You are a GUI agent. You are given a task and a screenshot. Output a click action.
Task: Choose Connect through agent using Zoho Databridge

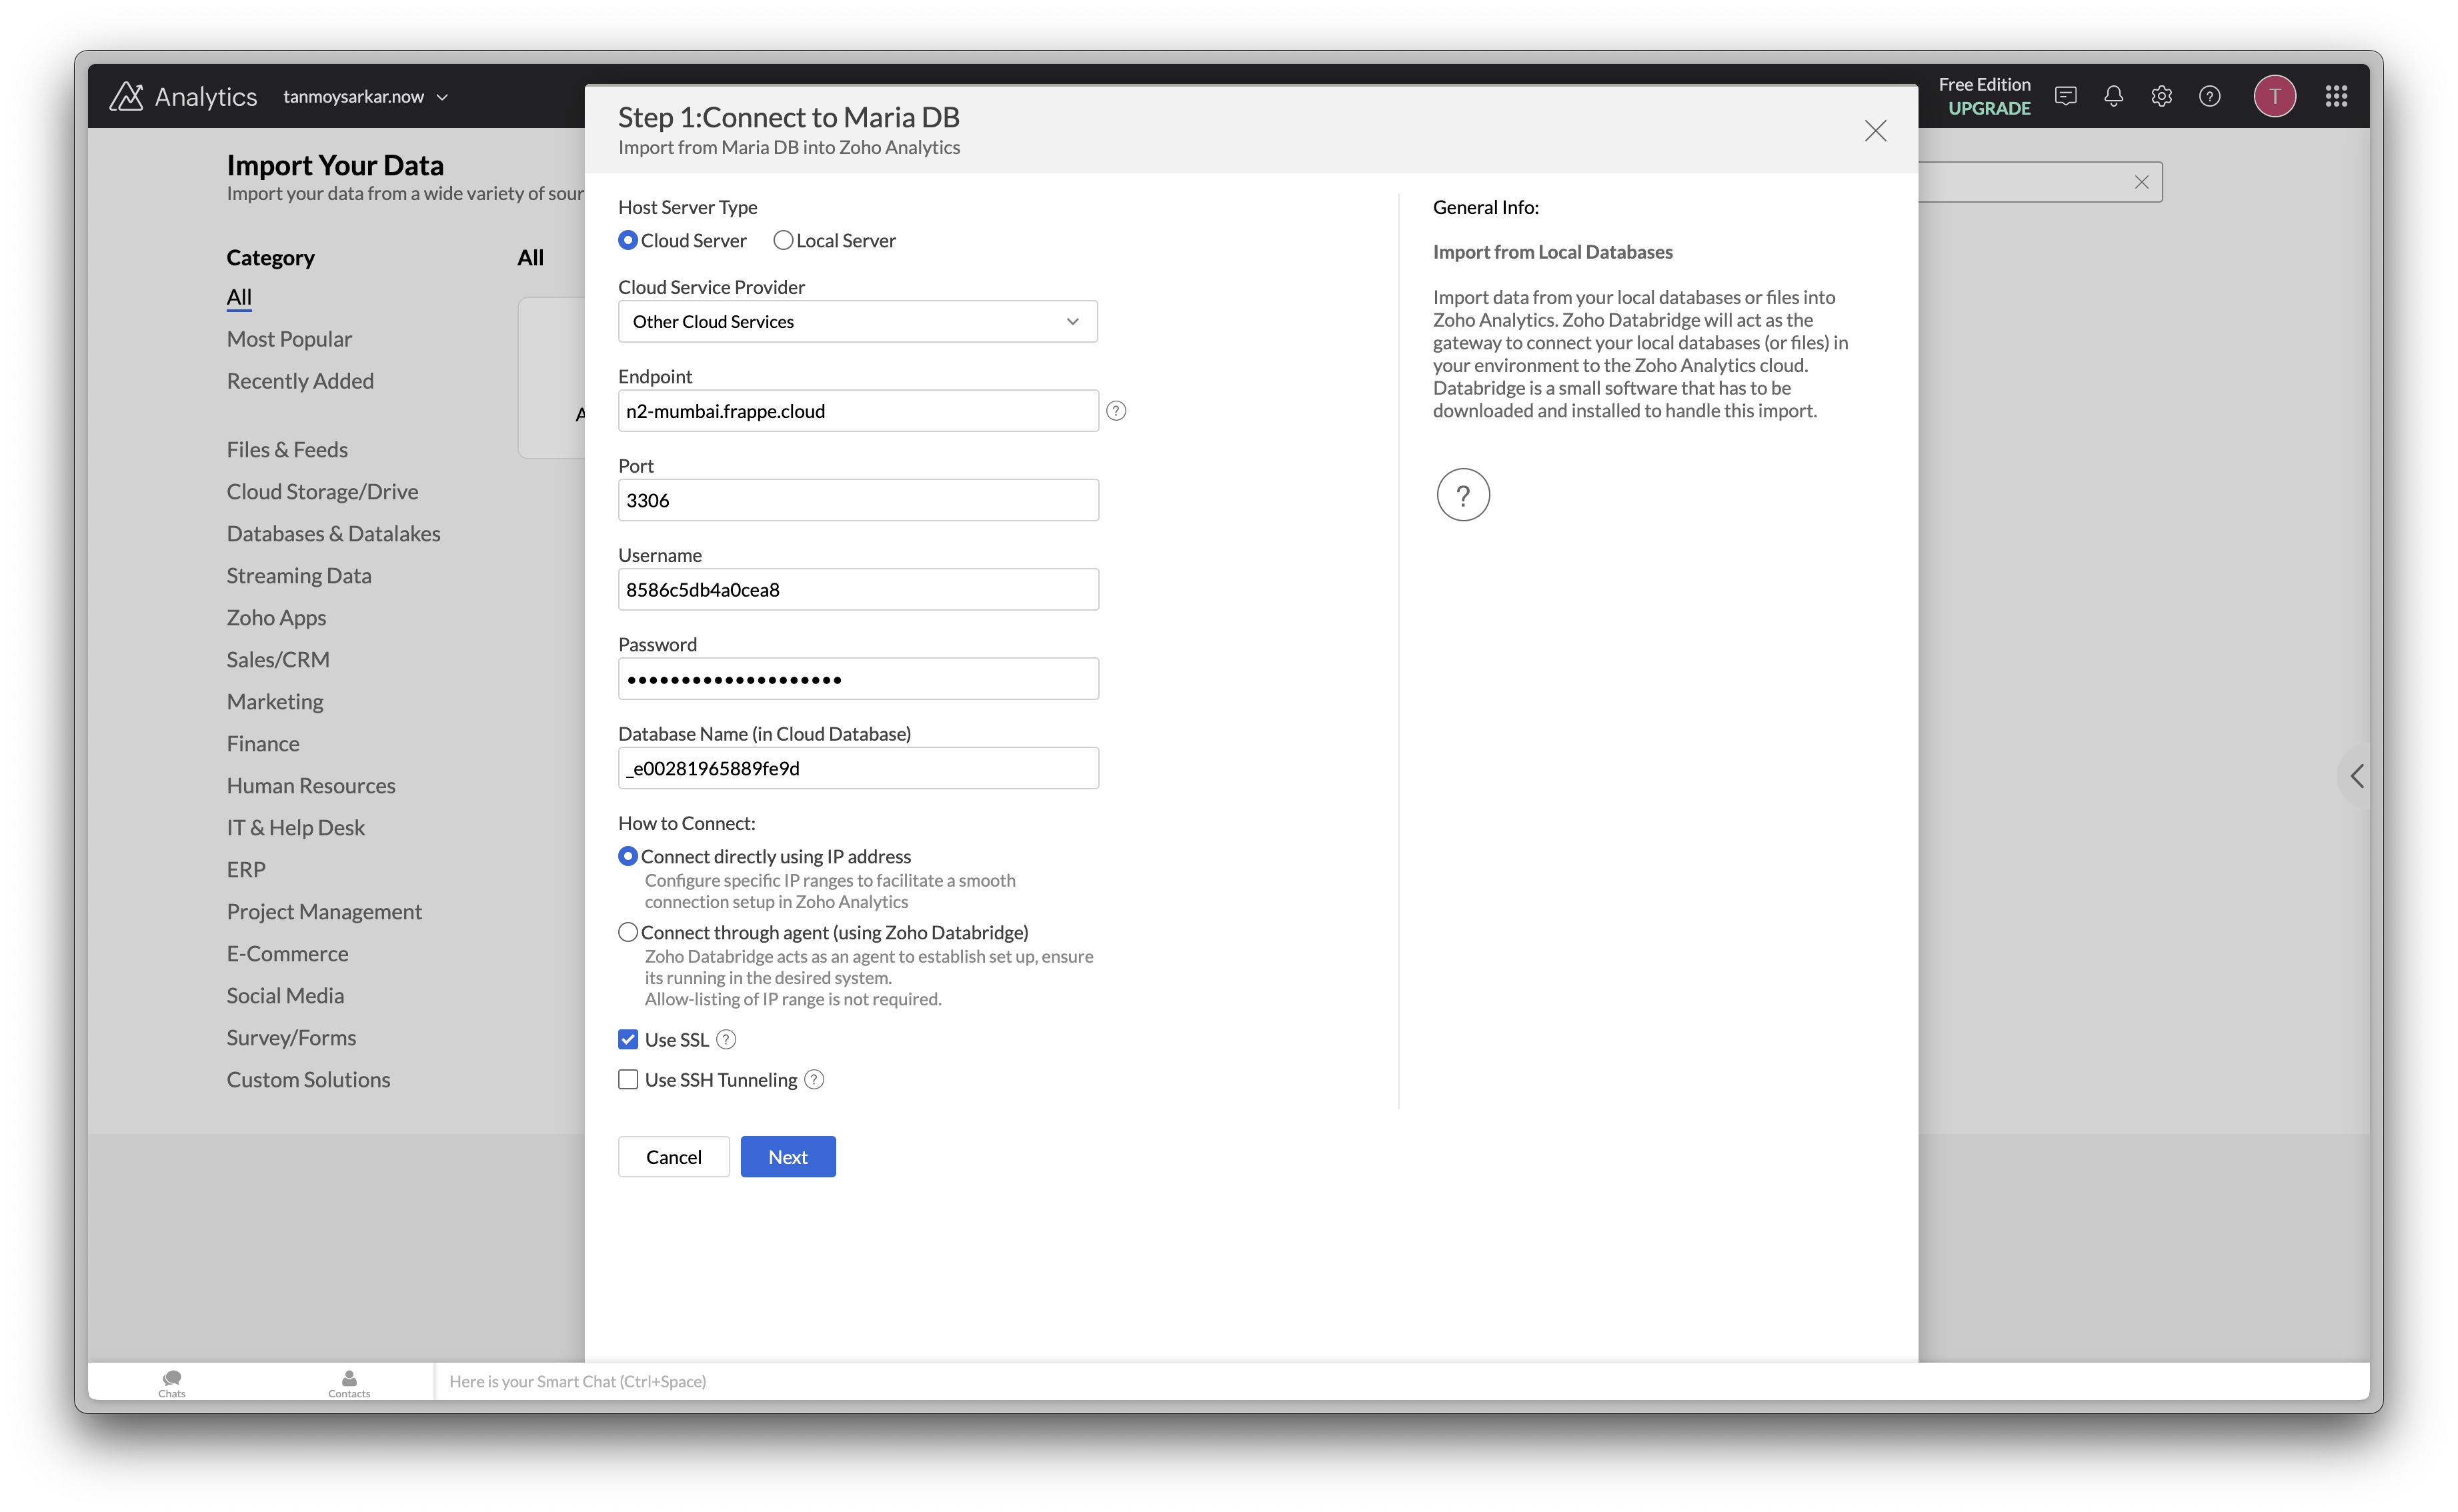tap(628, 932)
